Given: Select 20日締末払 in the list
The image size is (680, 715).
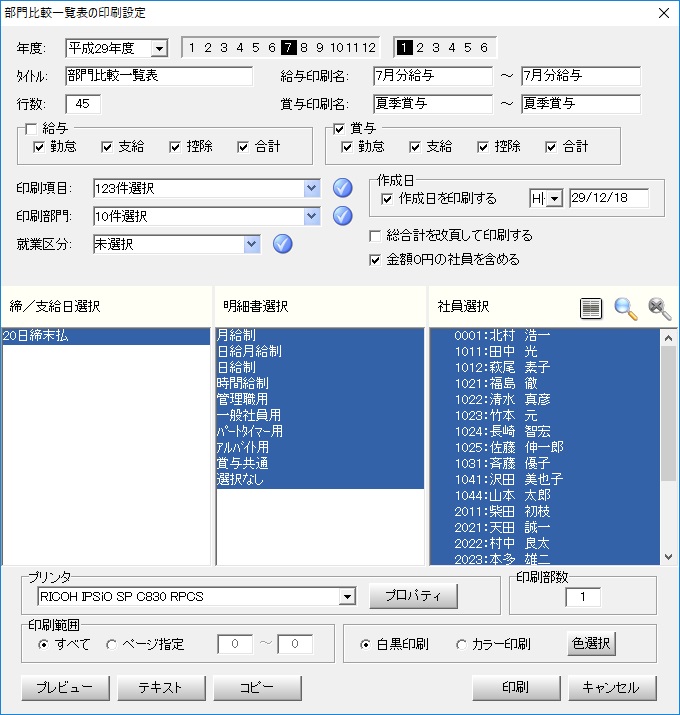Looking at the screenshot, I should [106, 336].
